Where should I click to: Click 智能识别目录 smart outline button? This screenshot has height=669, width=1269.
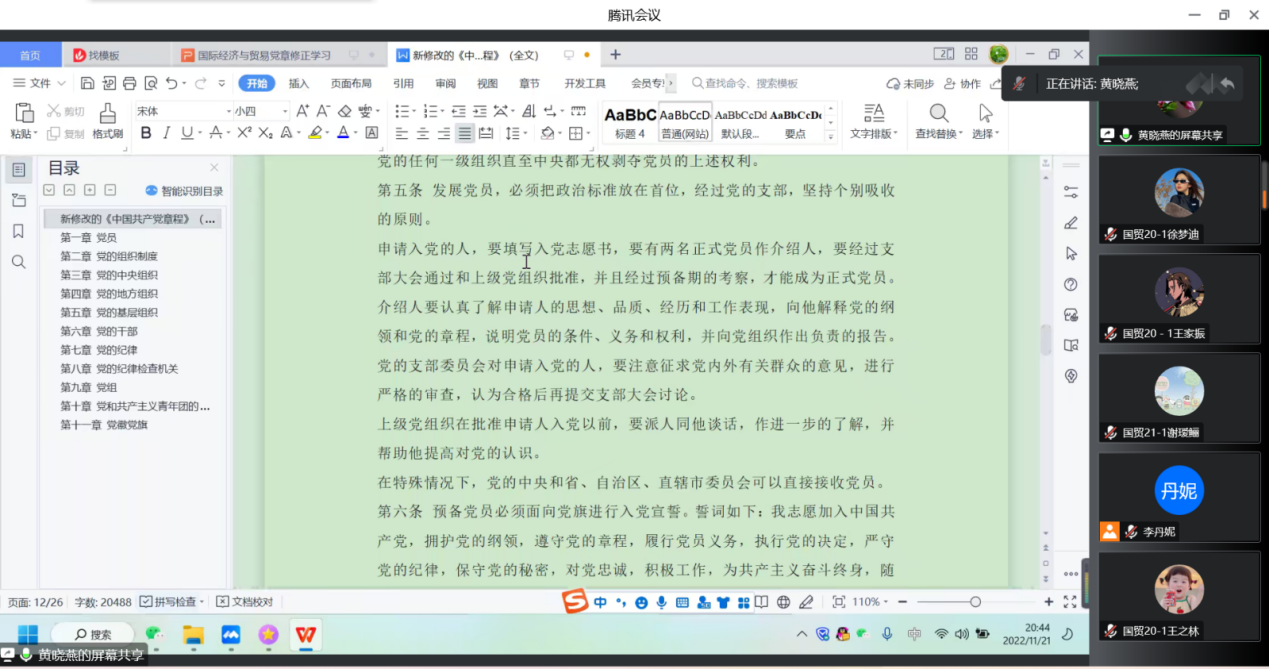click(x=185, y=191)
